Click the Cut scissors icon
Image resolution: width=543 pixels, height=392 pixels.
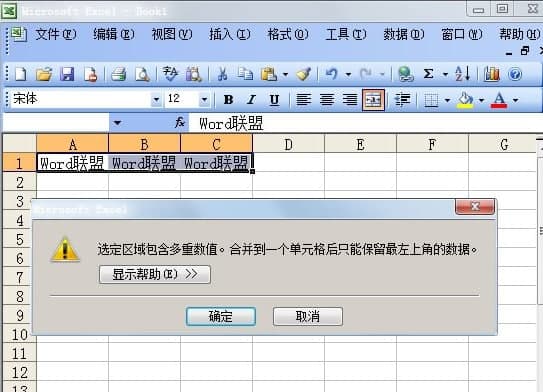222,74
